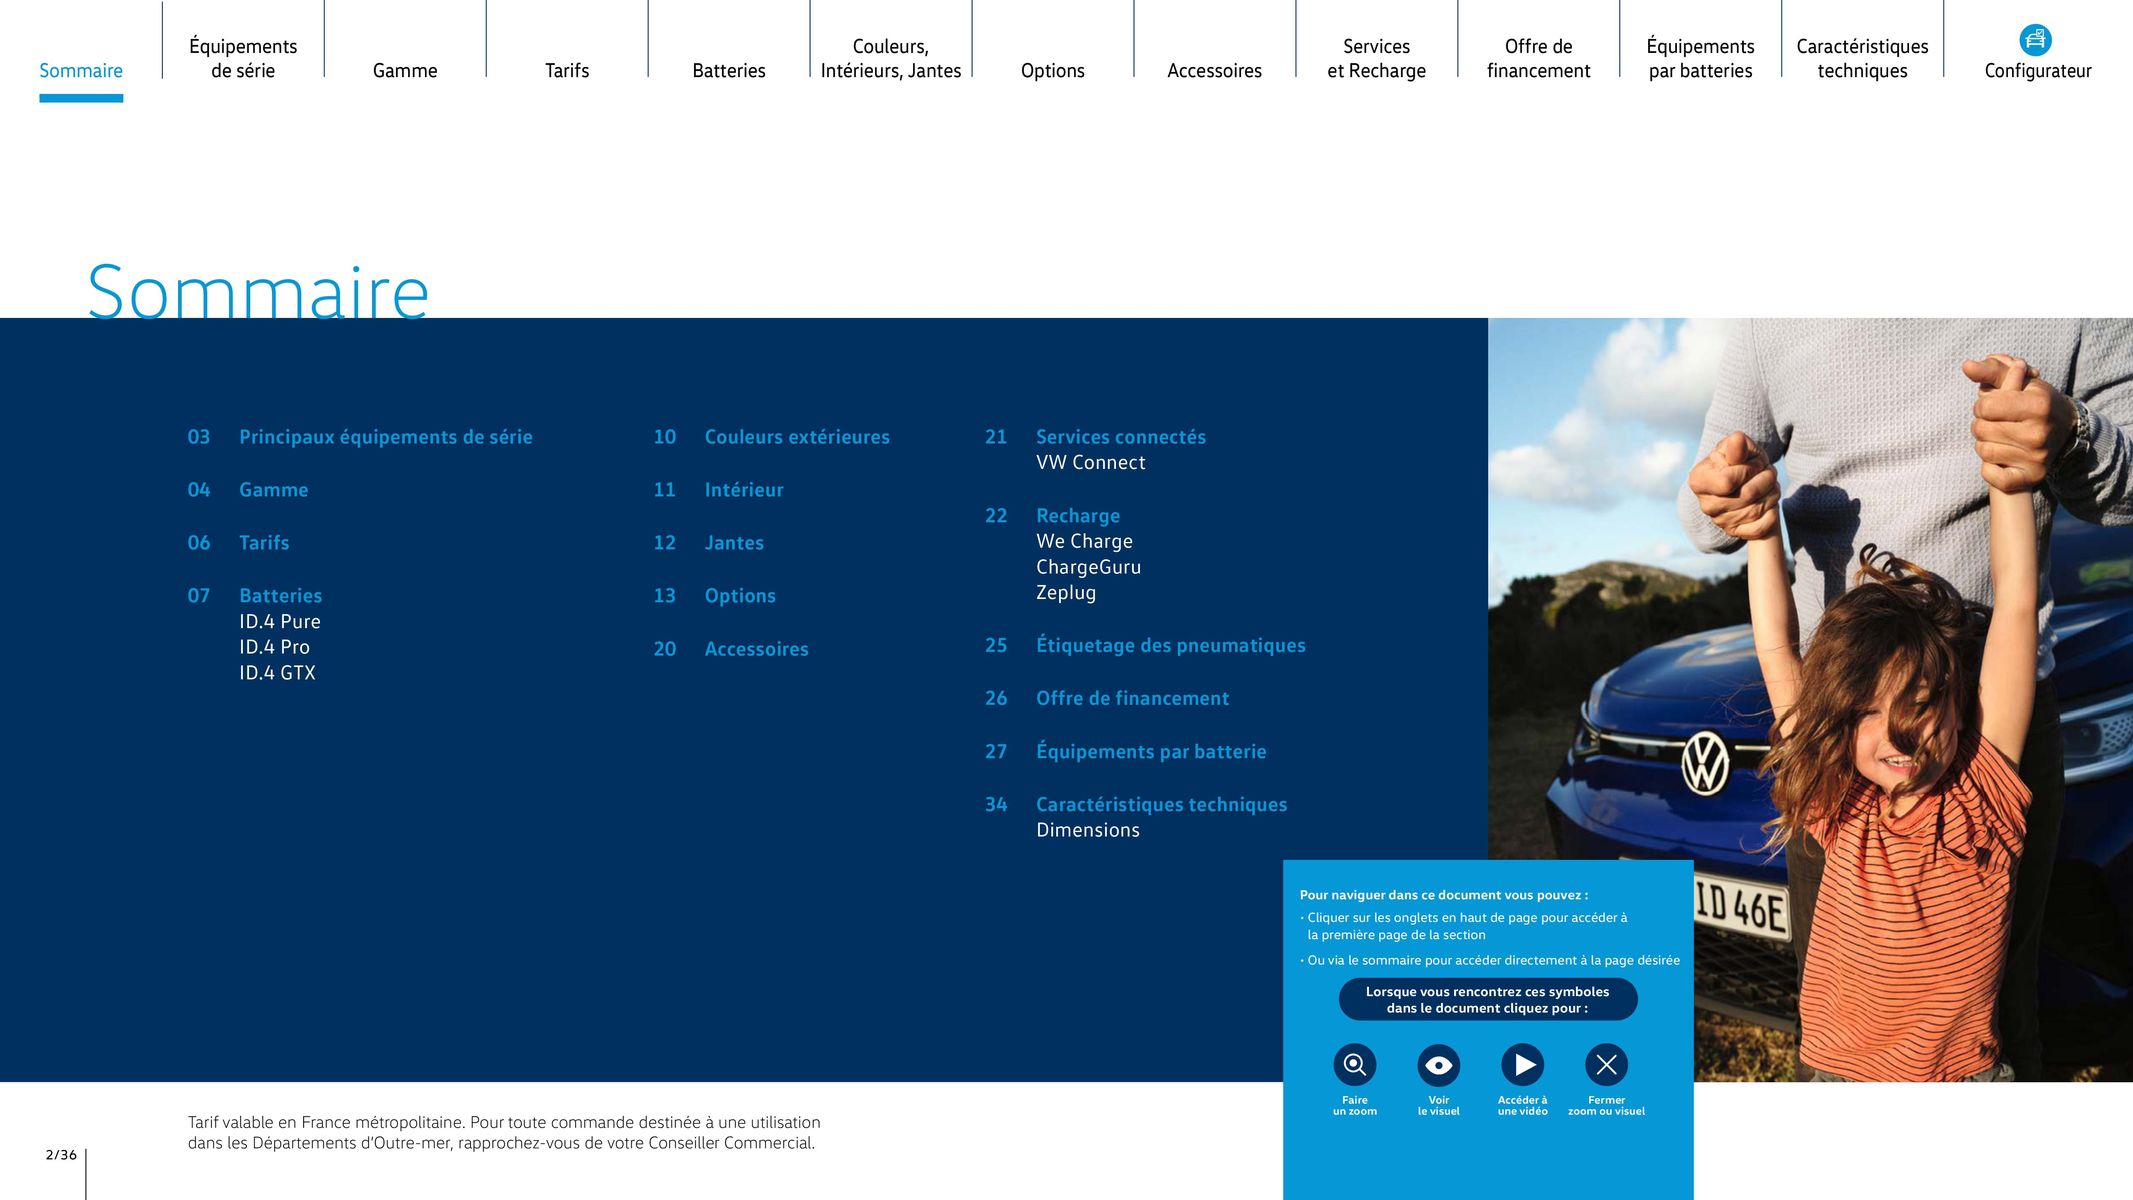Screen dimensions: 2133x1200
Task: Click the 2/36 page indicator
Action: 61,1155
